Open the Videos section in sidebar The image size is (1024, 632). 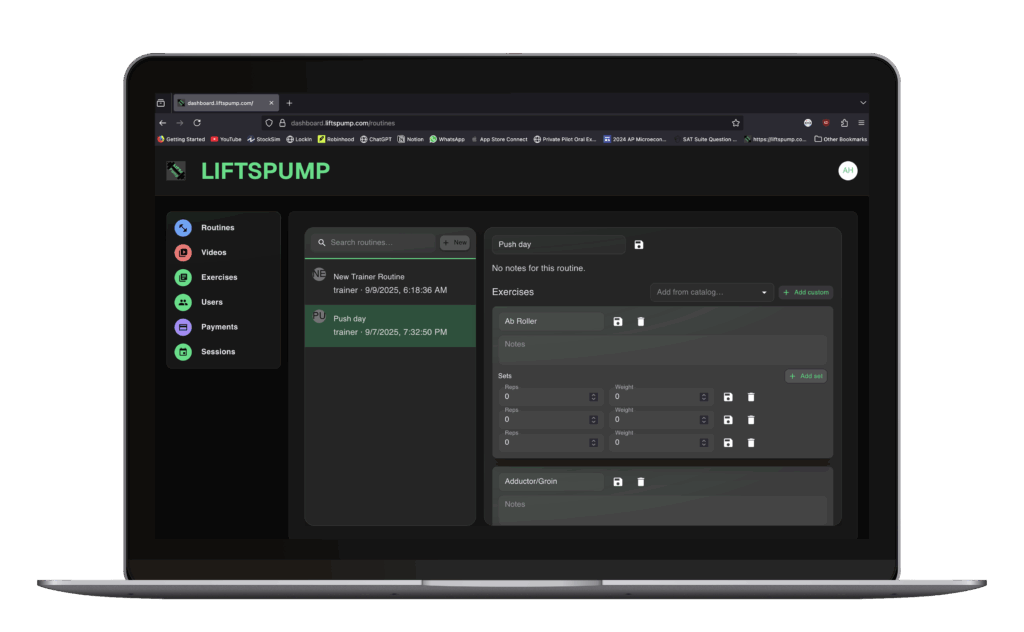213,253
